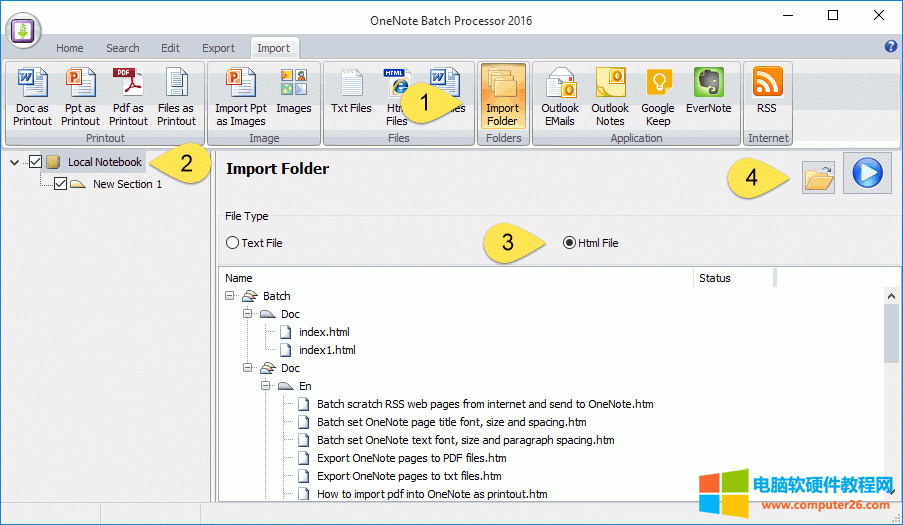
Task: Toggle the New Section 1 checkbox
Action: [x=60, y=184]
